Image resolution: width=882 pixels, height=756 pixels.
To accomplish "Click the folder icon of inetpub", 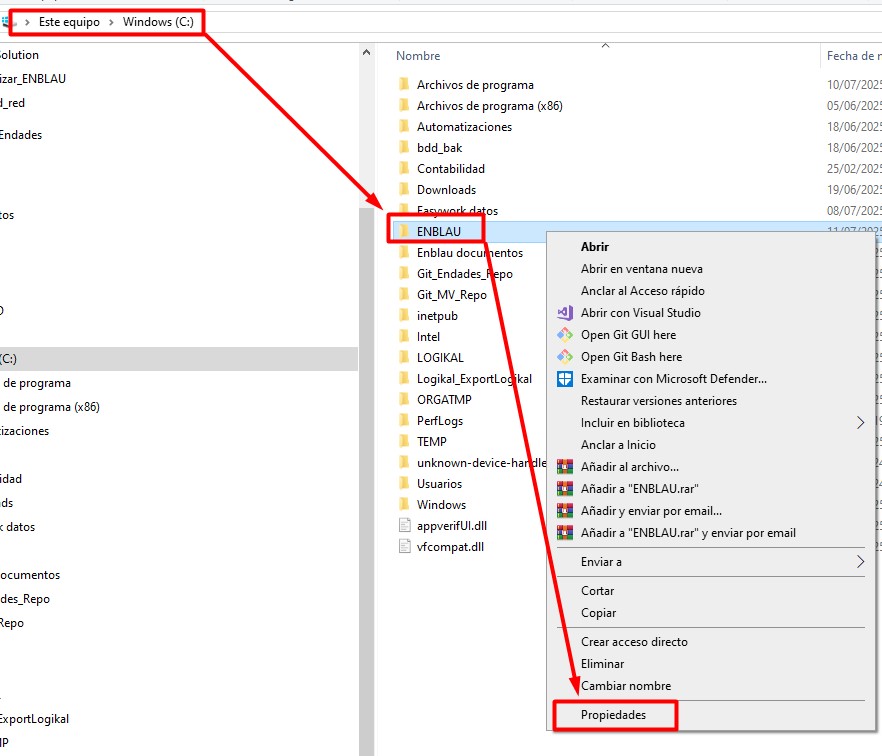I will point(404,316).
